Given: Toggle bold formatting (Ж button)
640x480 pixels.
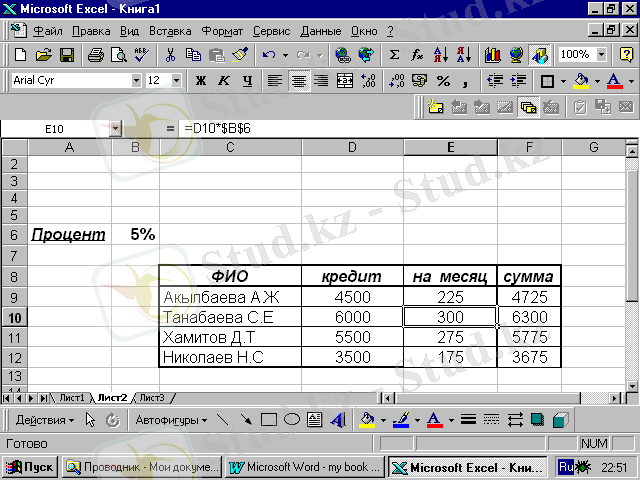Looking at the screenshot, I should [200, 80].
